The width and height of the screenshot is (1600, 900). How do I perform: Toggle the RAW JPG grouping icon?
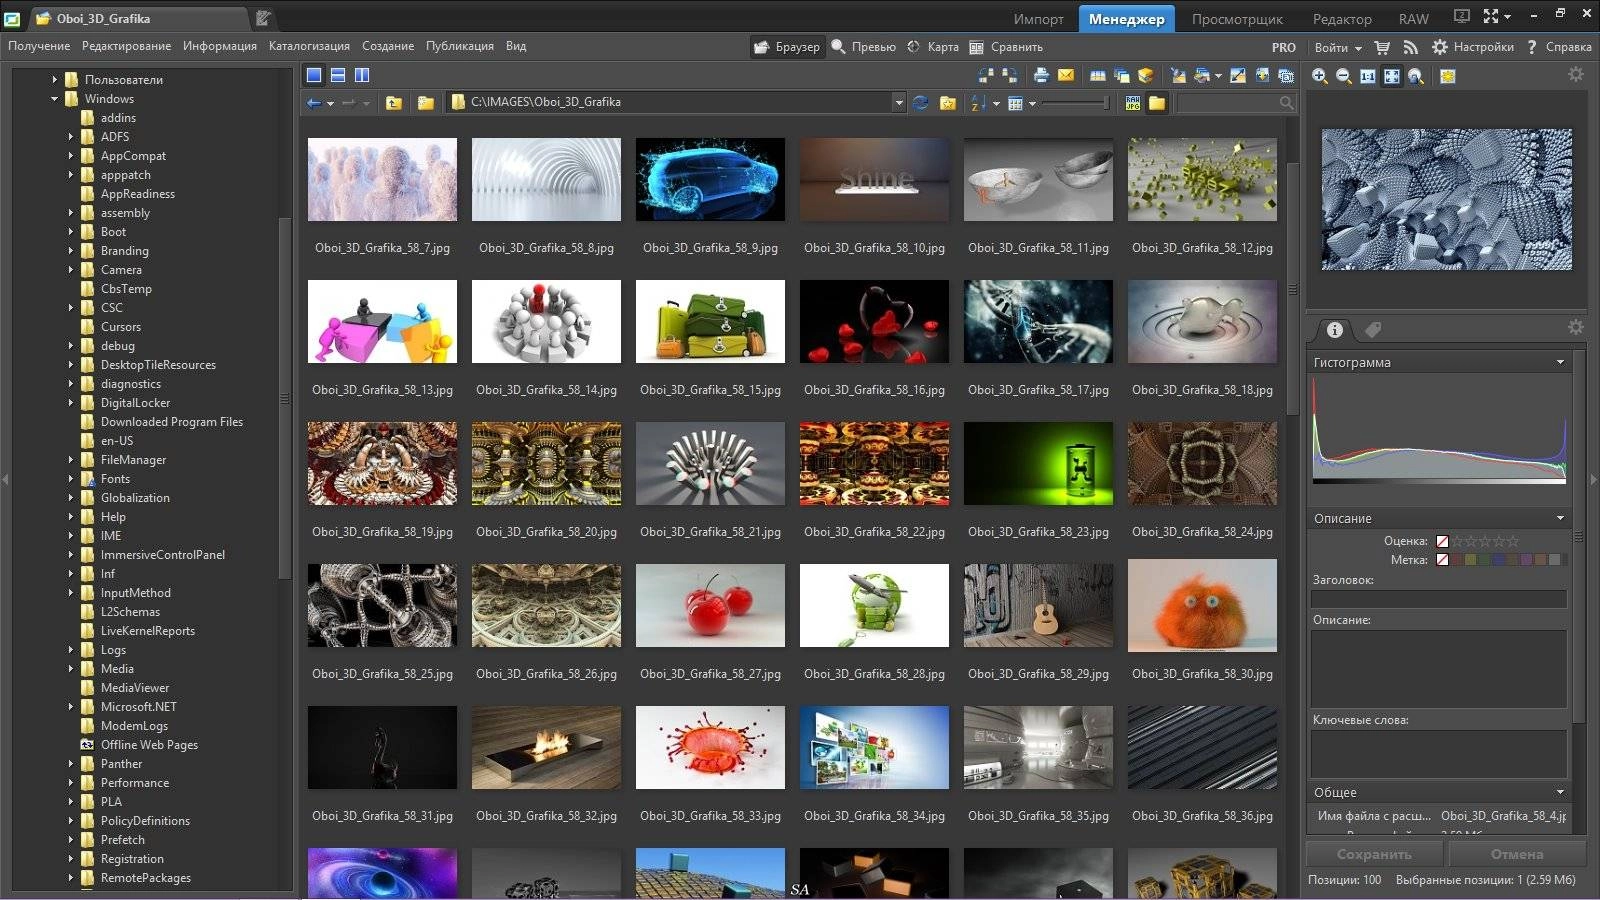[x=1133, y=102]
